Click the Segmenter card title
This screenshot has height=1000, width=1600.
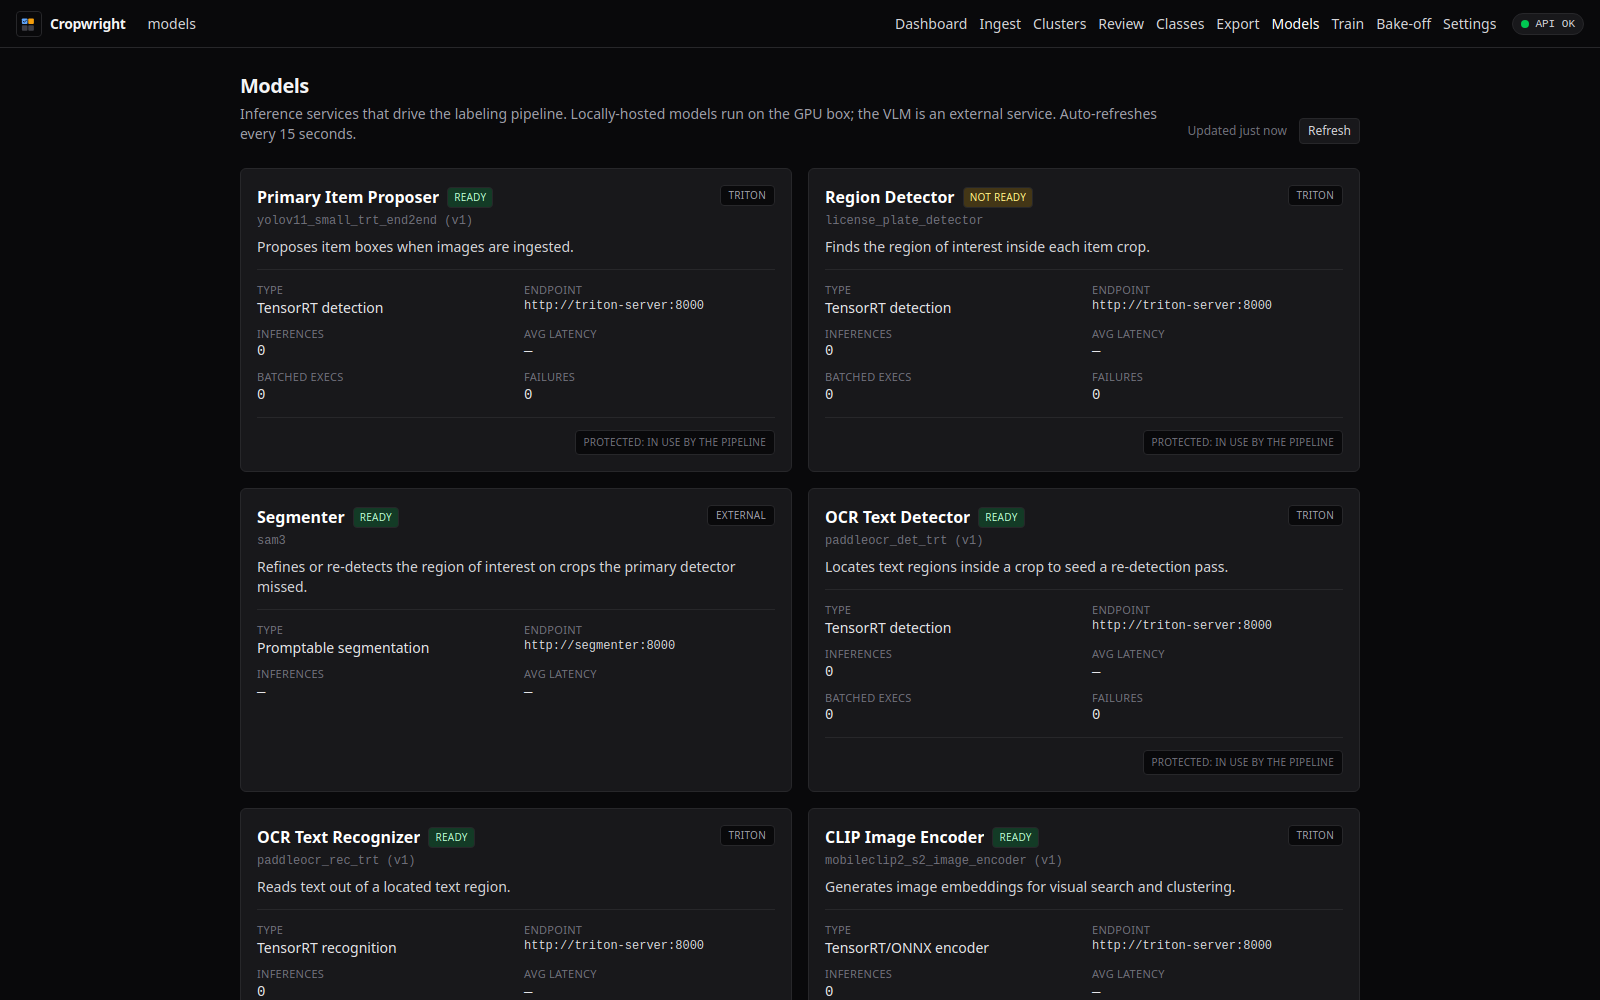tap(300, 517)
